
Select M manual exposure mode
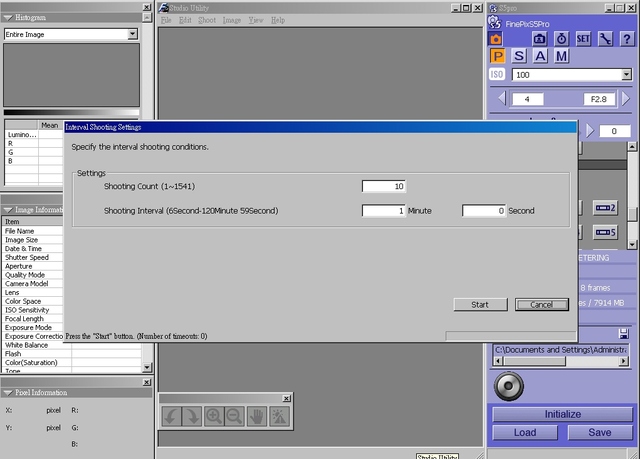562,56
